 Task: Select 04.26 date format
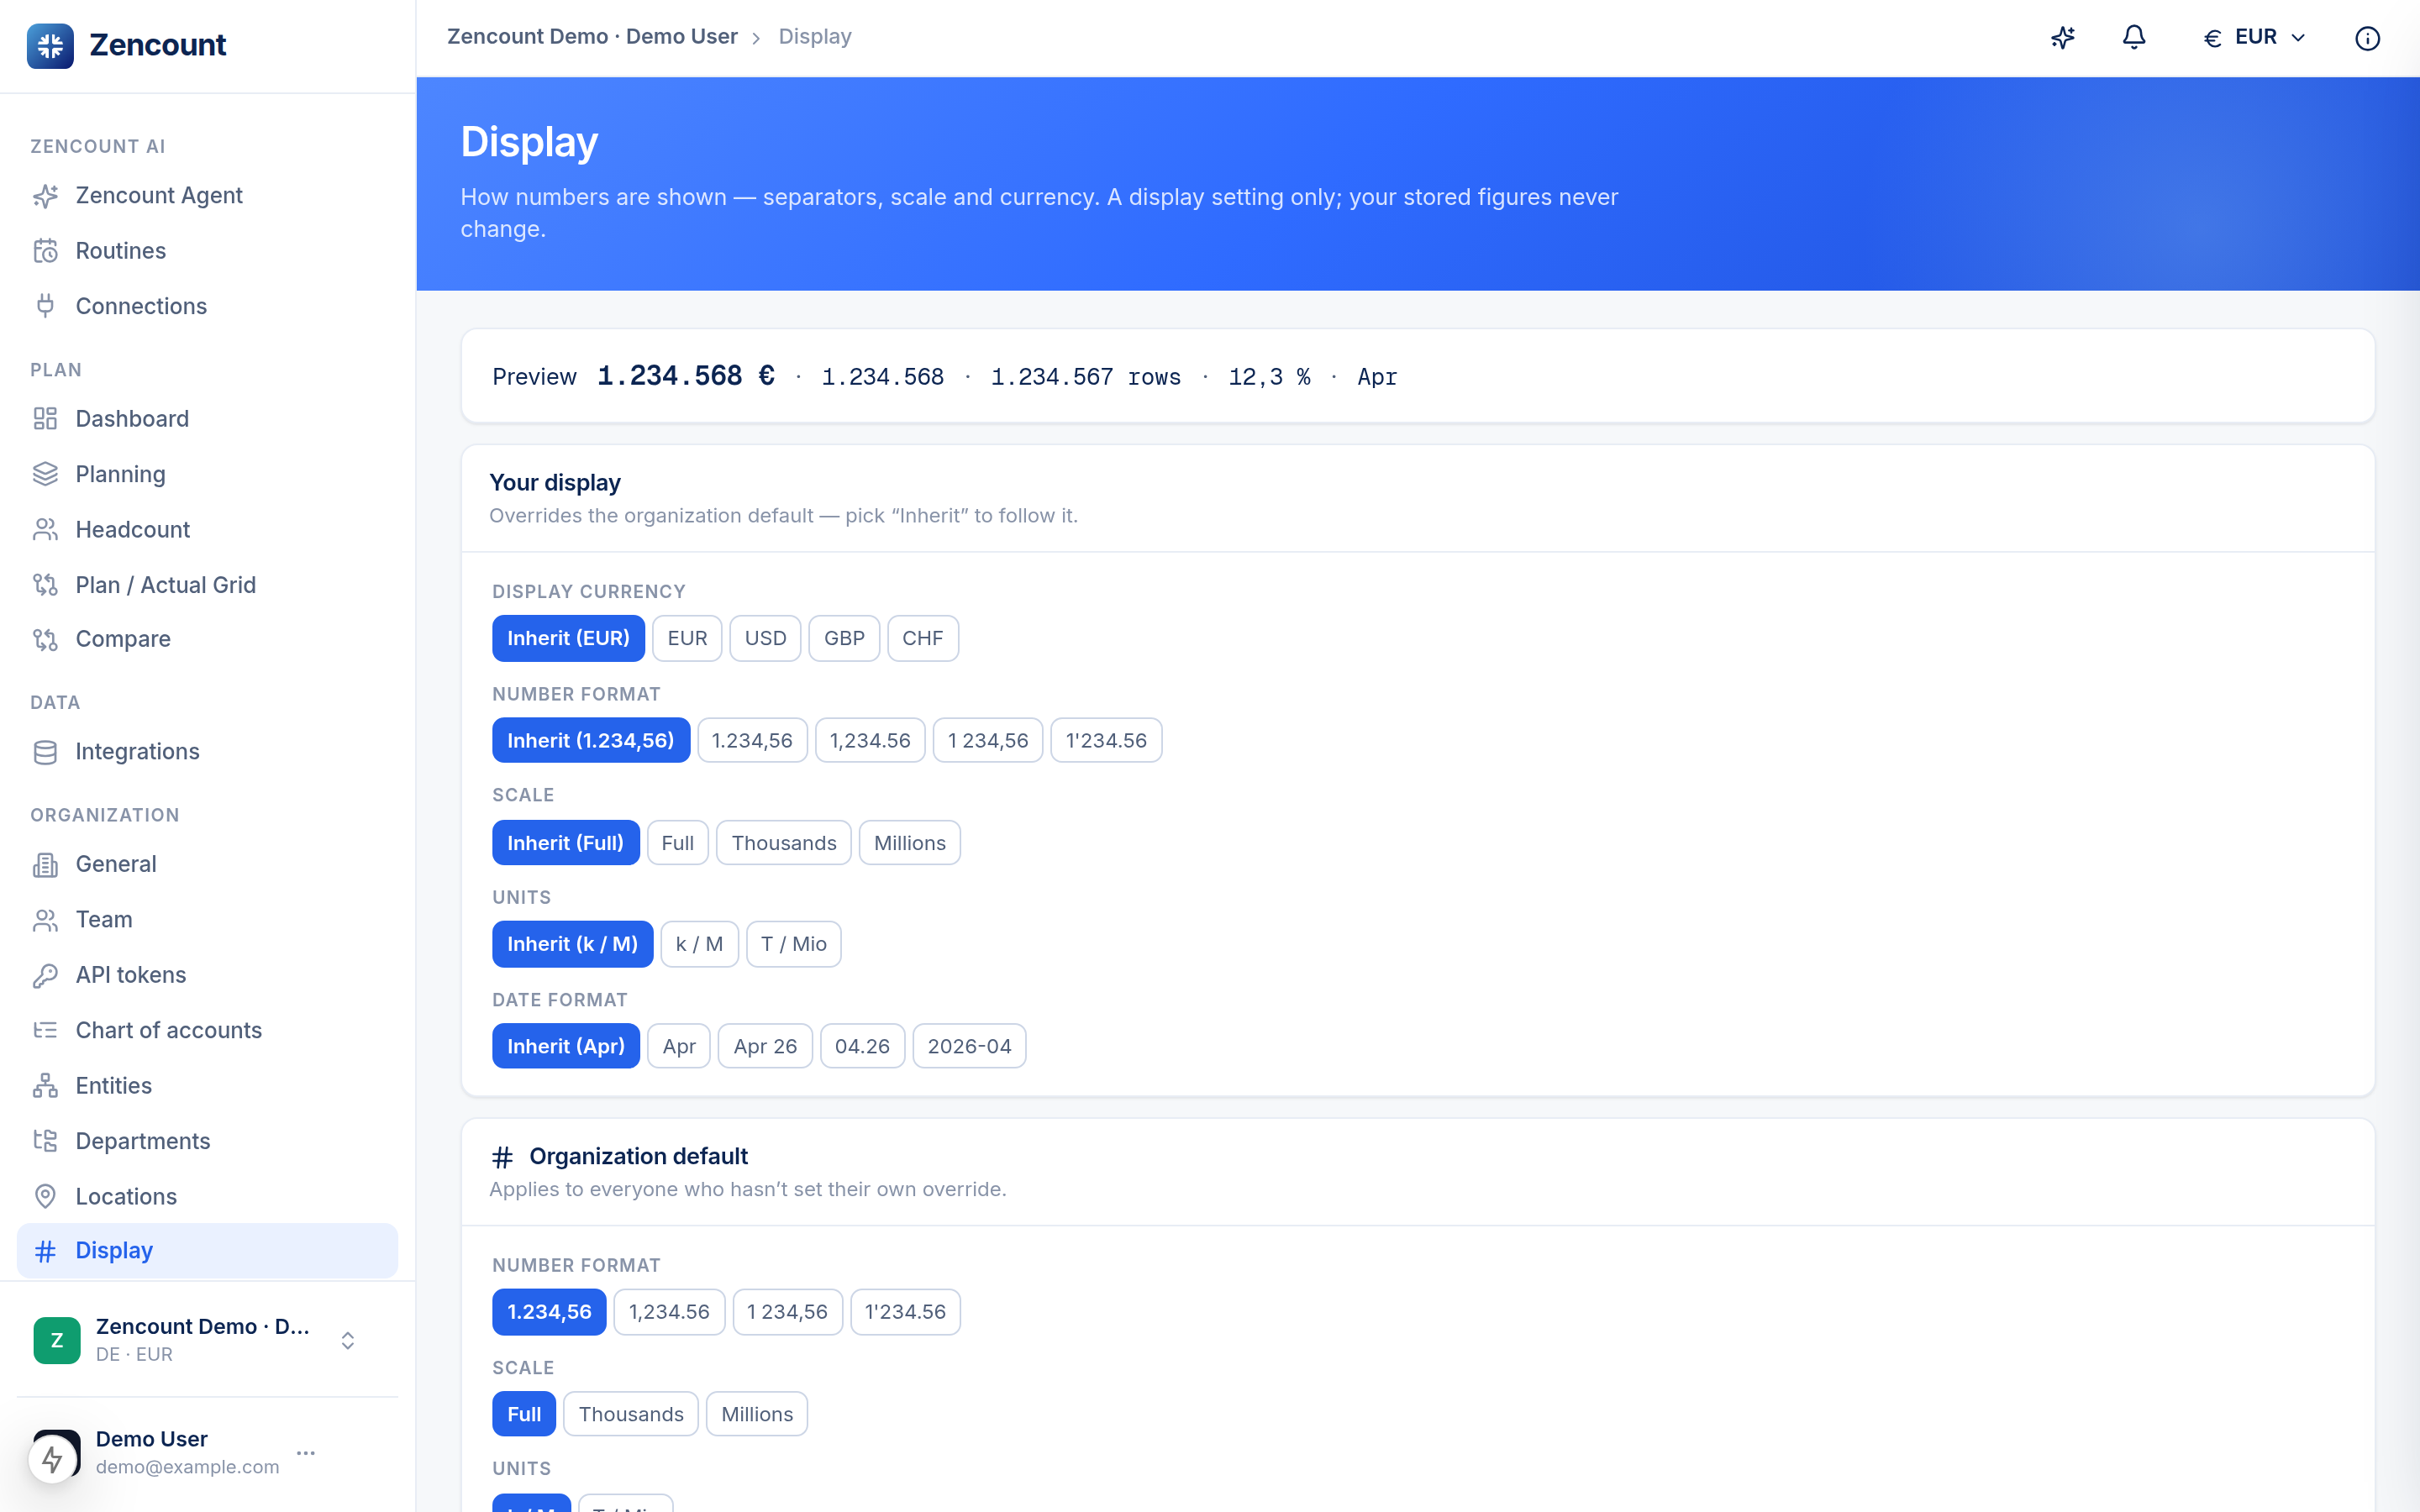pyautogui.click(x=862, y=1046)
